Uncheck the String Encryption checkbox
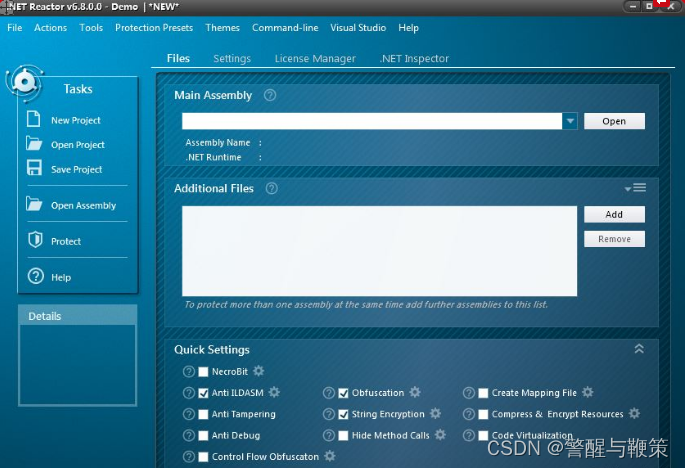This screenshot has width=685, height=468. click(343, 414)
